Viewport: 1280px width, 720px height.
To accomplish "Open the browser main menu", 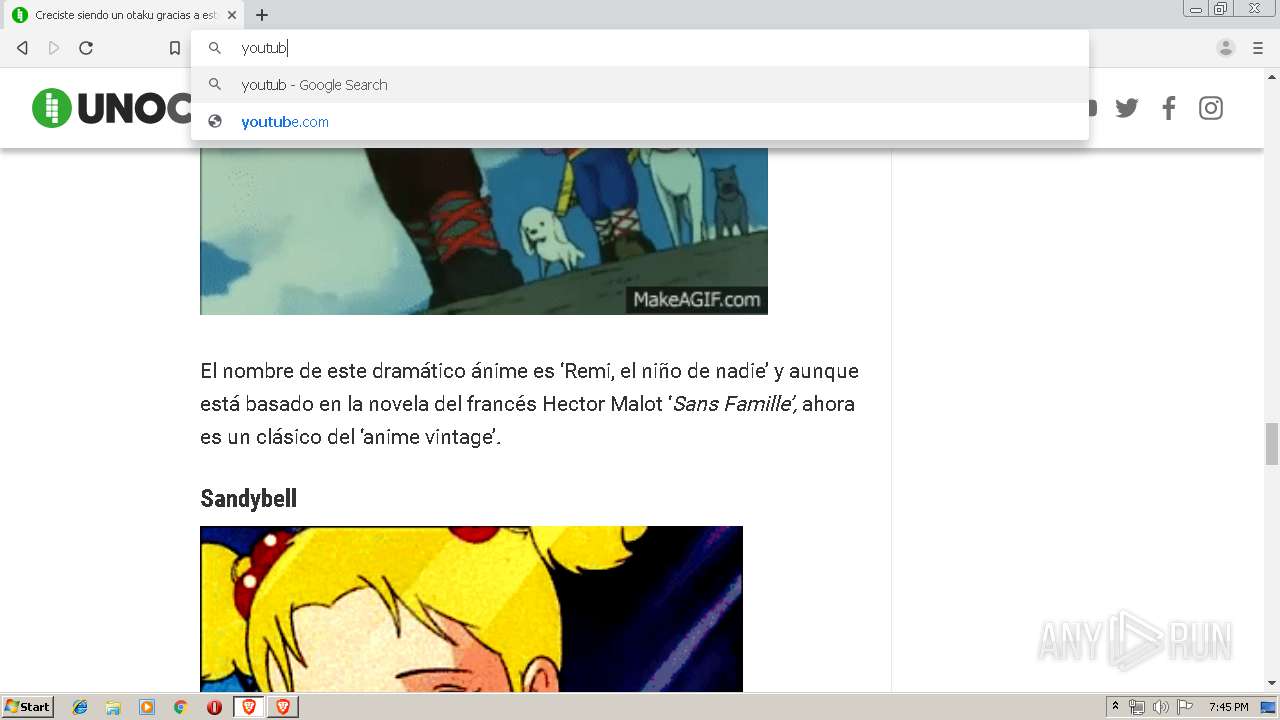I will click(x=1258, y=48).
